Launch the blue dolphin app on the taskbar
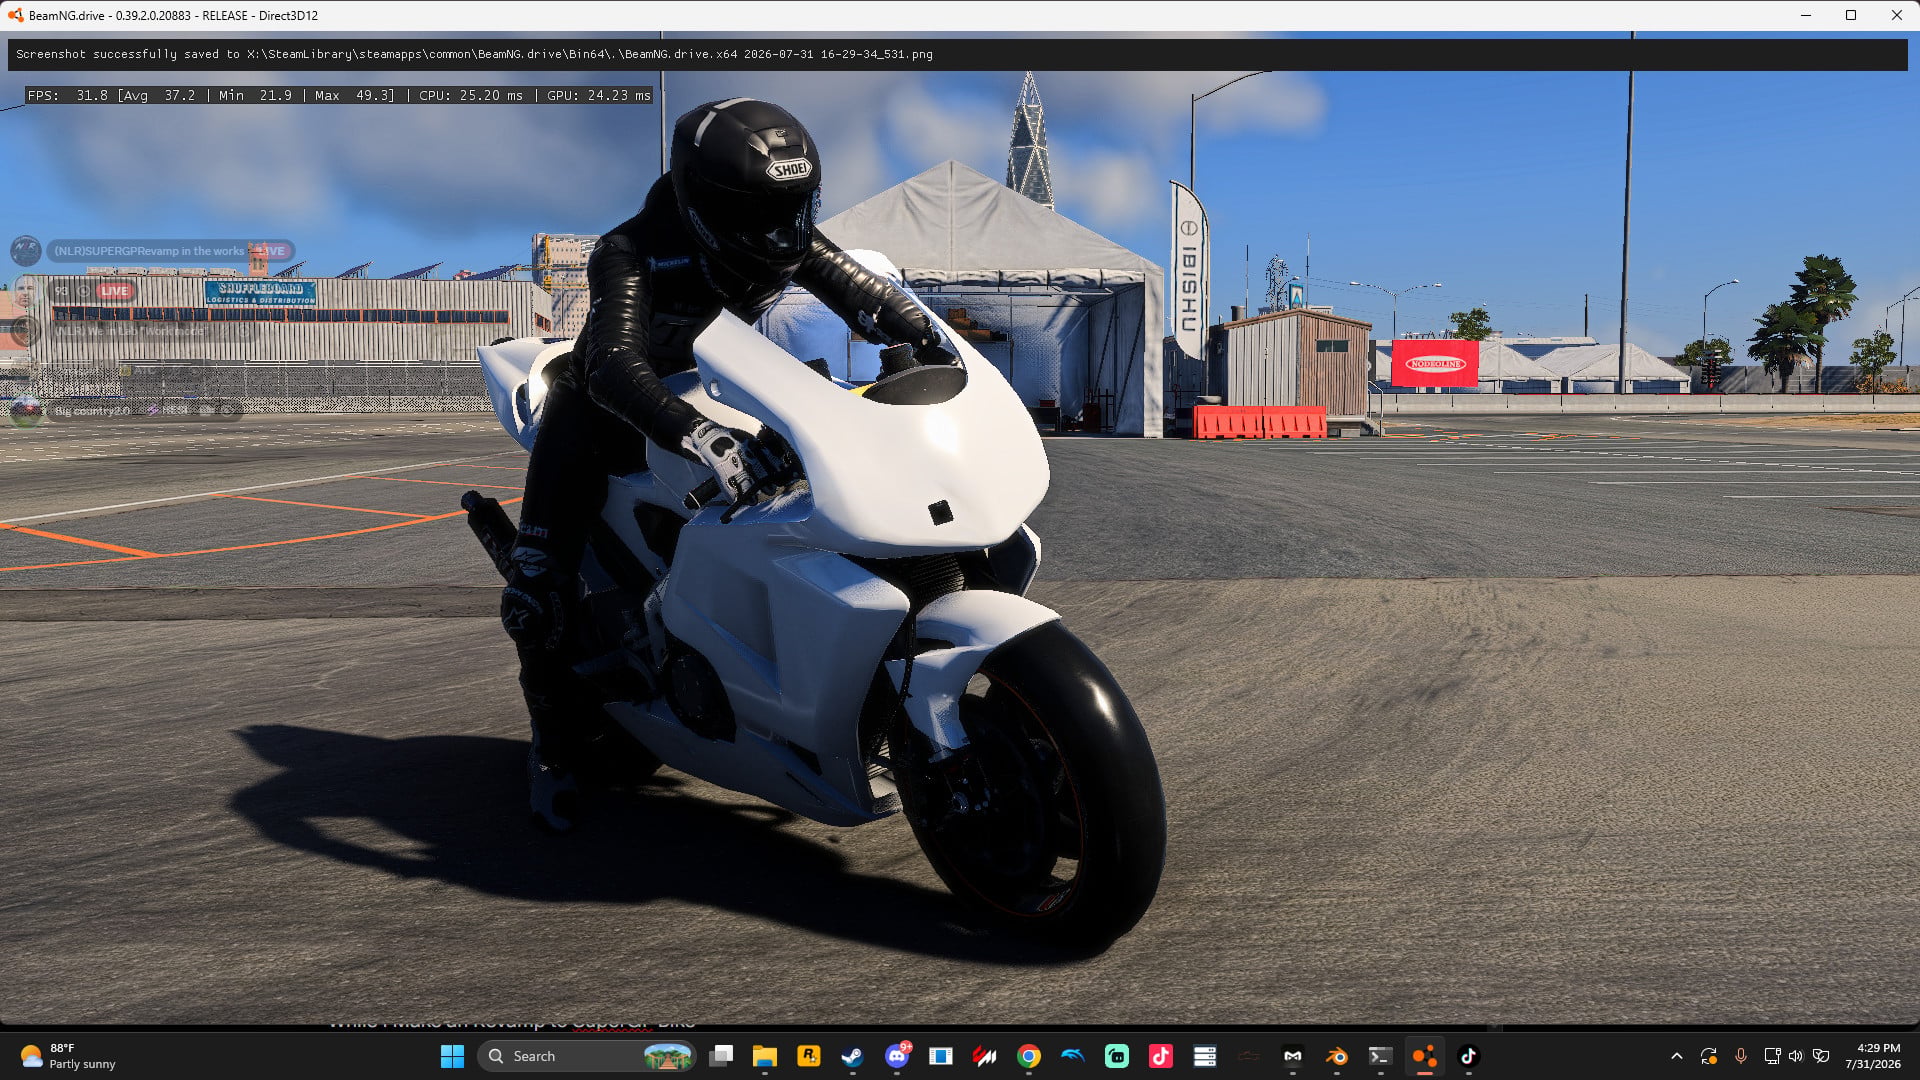1920x1080 pixels. 1073,1056
